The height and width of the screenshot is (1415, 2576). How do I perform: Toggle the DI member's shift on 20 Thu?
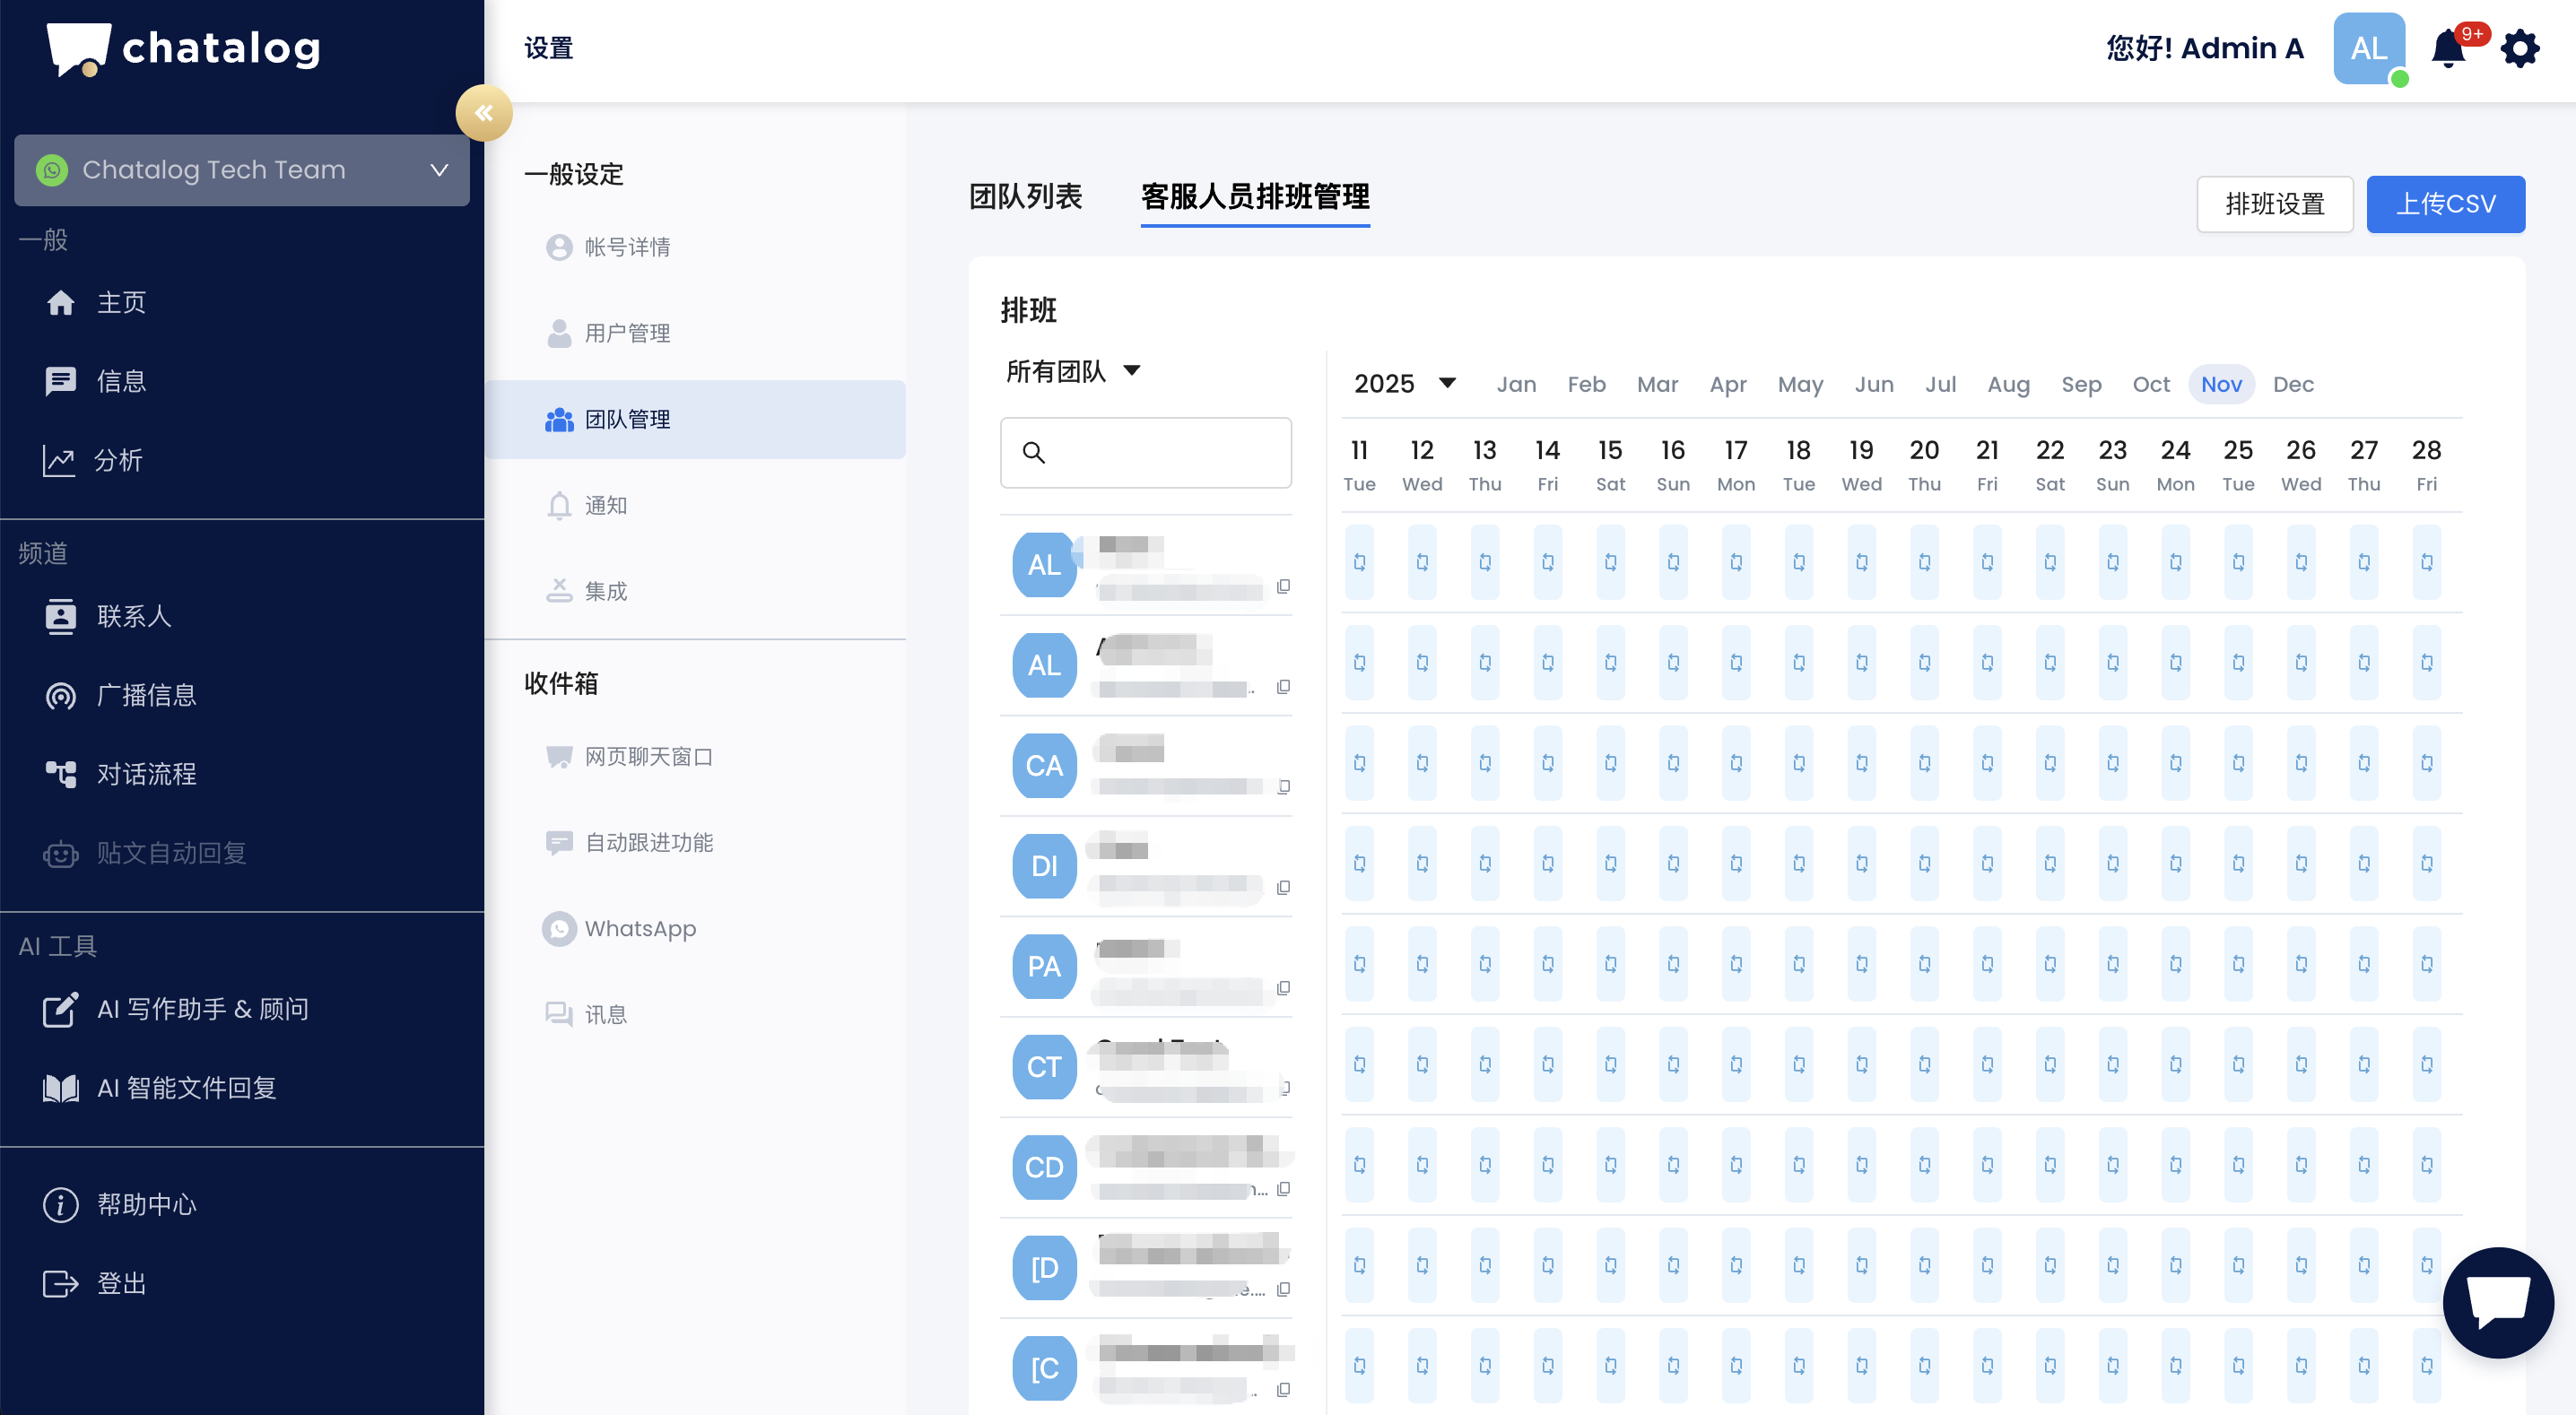tap(1924, 864)
